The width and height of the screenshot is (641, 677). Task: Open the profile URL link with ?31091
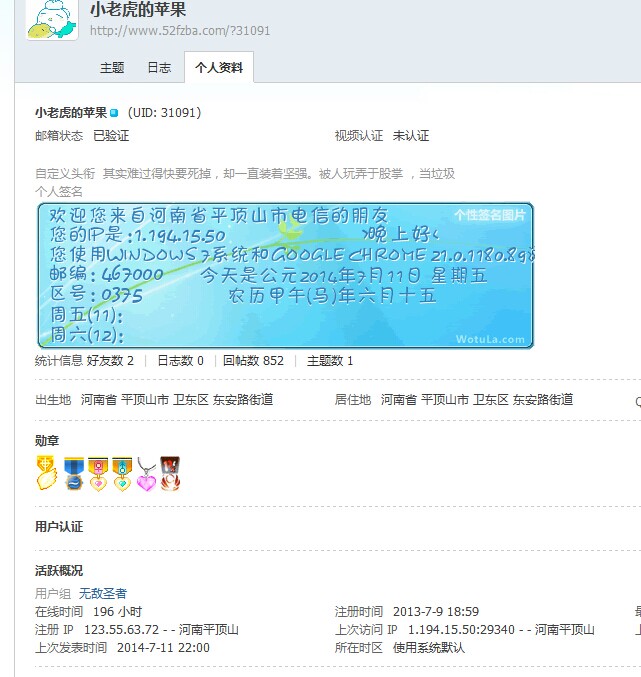[180, 31]
